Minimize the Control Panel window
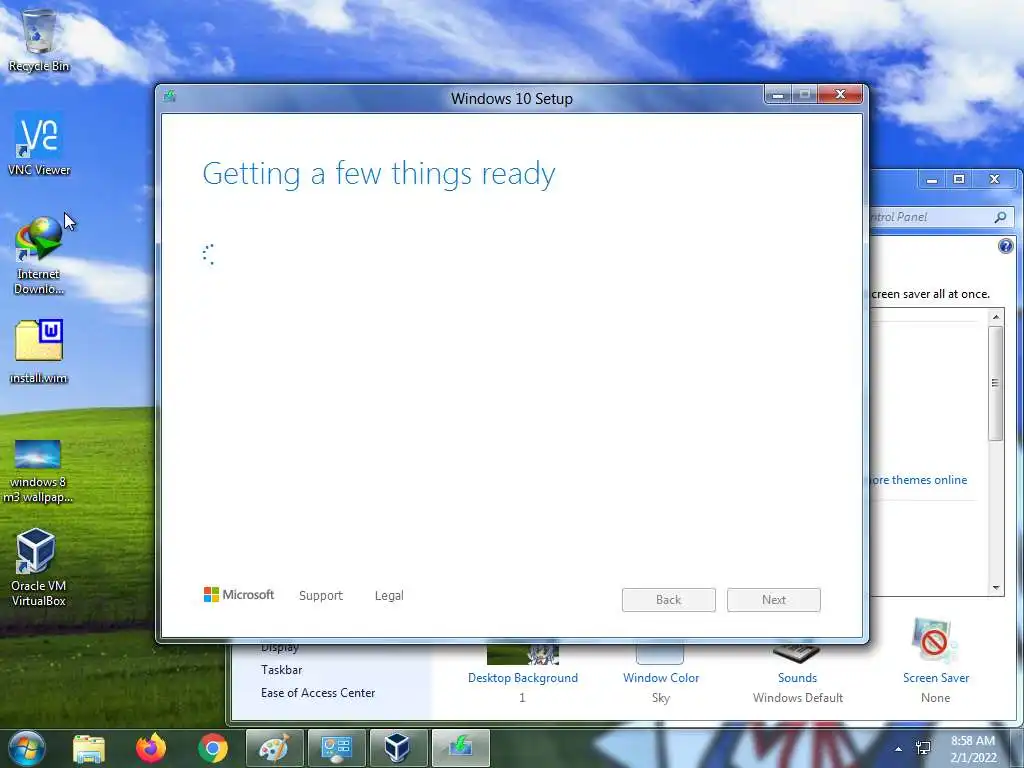Screen dimensions: 1024x768 pos(932,179)
